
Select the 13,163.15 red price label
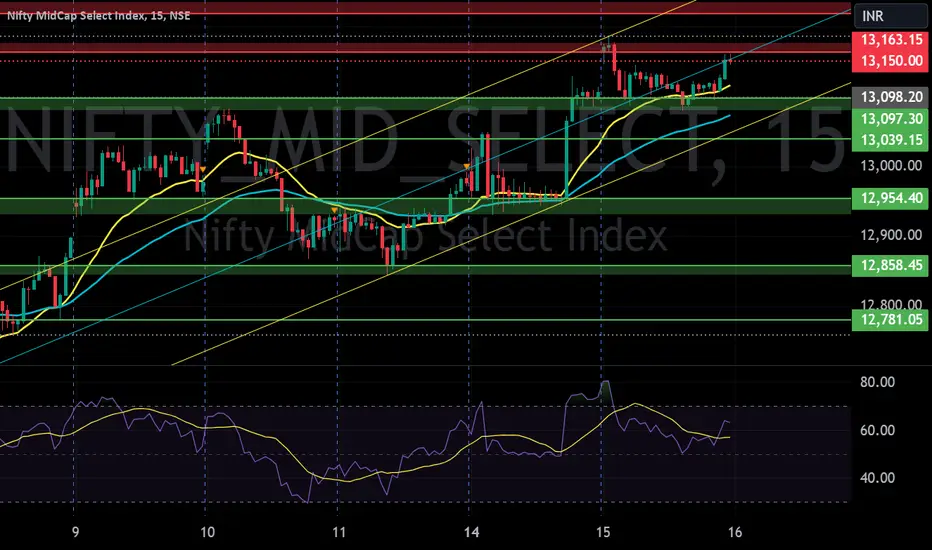[890, 40]
